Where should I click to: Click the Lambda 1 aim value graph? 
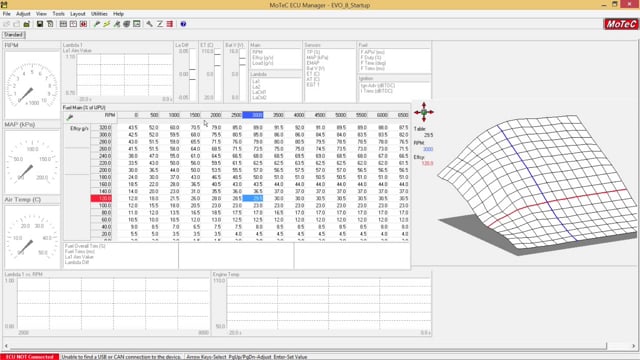(124, 76)
